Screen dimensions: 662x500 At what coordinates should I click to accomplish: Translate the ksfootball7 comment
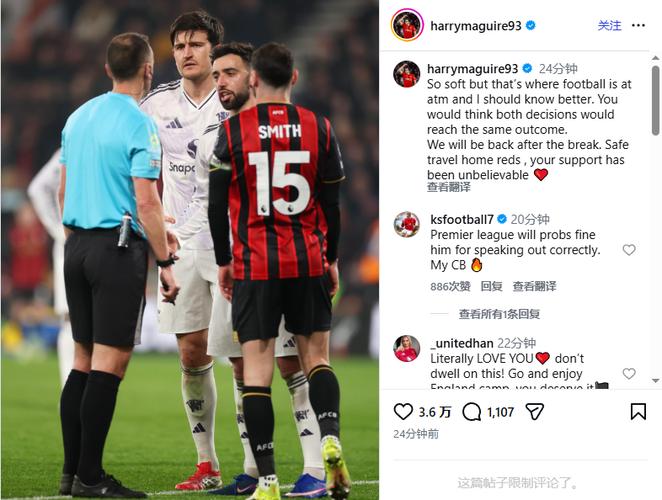pyautogui.click(x=534, y=286)
